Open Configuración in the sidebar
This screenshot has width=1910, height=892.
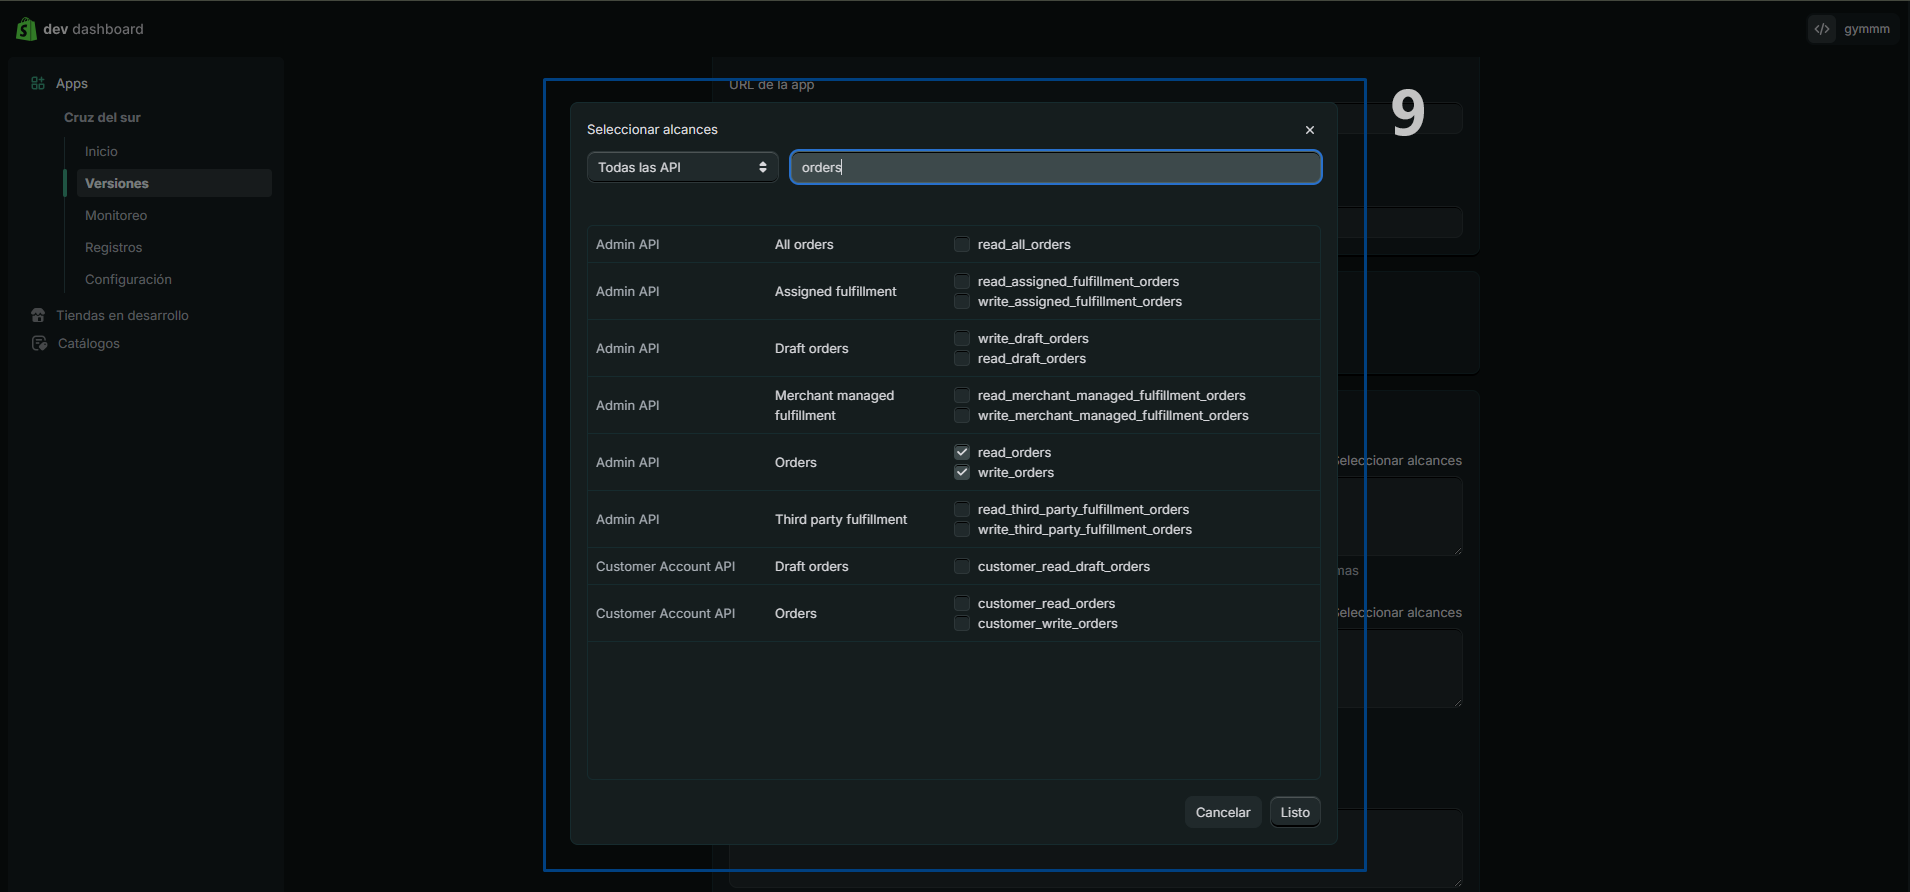point(128,279)
